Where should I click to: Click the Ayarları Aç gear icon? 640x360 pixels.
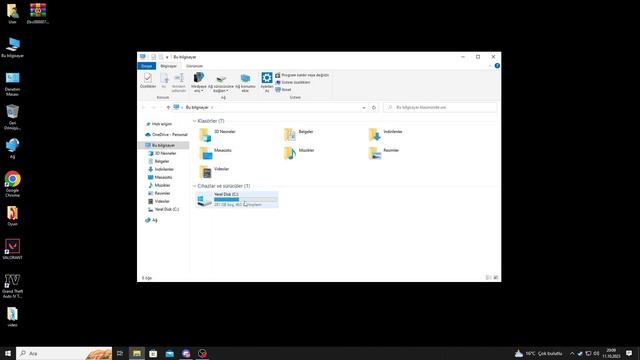(x=267, y=82)
